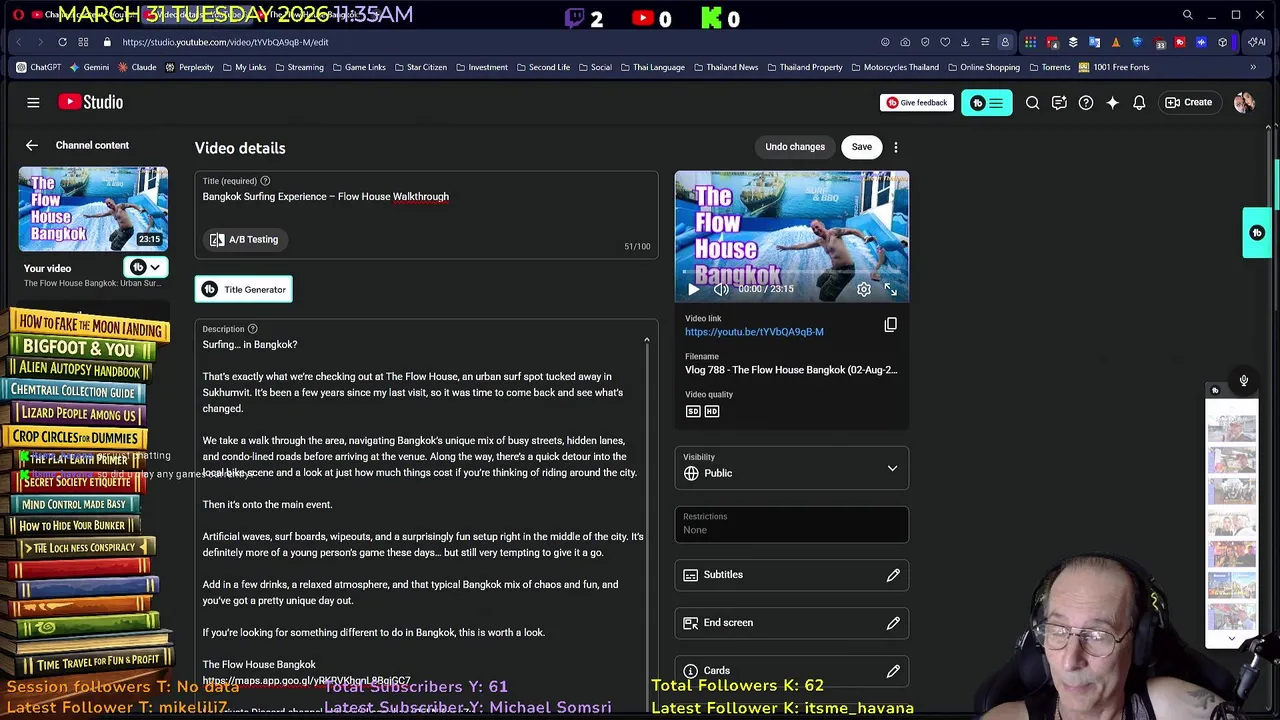Image resolution: width=1280 pixels, height=720 pixels.
Task: Click the browser address bar URL
Action: [225, 42]
